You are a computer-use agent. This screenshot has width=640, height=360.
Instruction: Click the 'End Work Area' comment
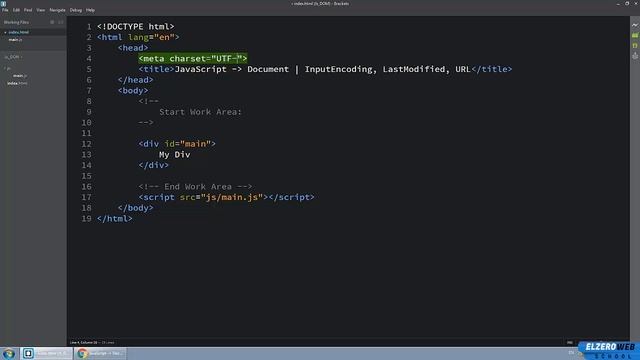196,187
